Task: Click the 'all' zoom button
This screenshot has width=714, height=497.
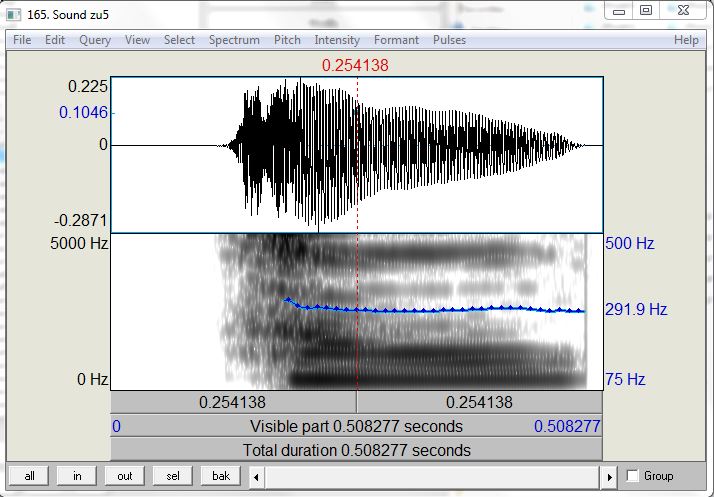Action: coord(29,476)
